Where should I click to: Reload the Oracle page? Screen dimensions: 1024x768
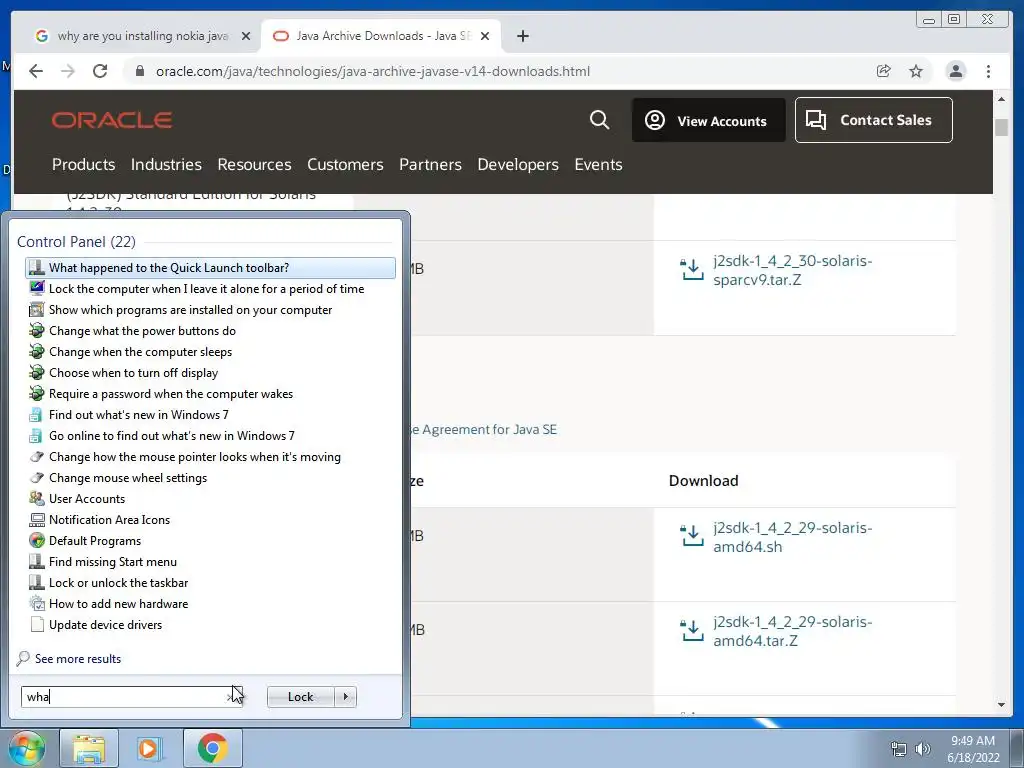[100, 71]
